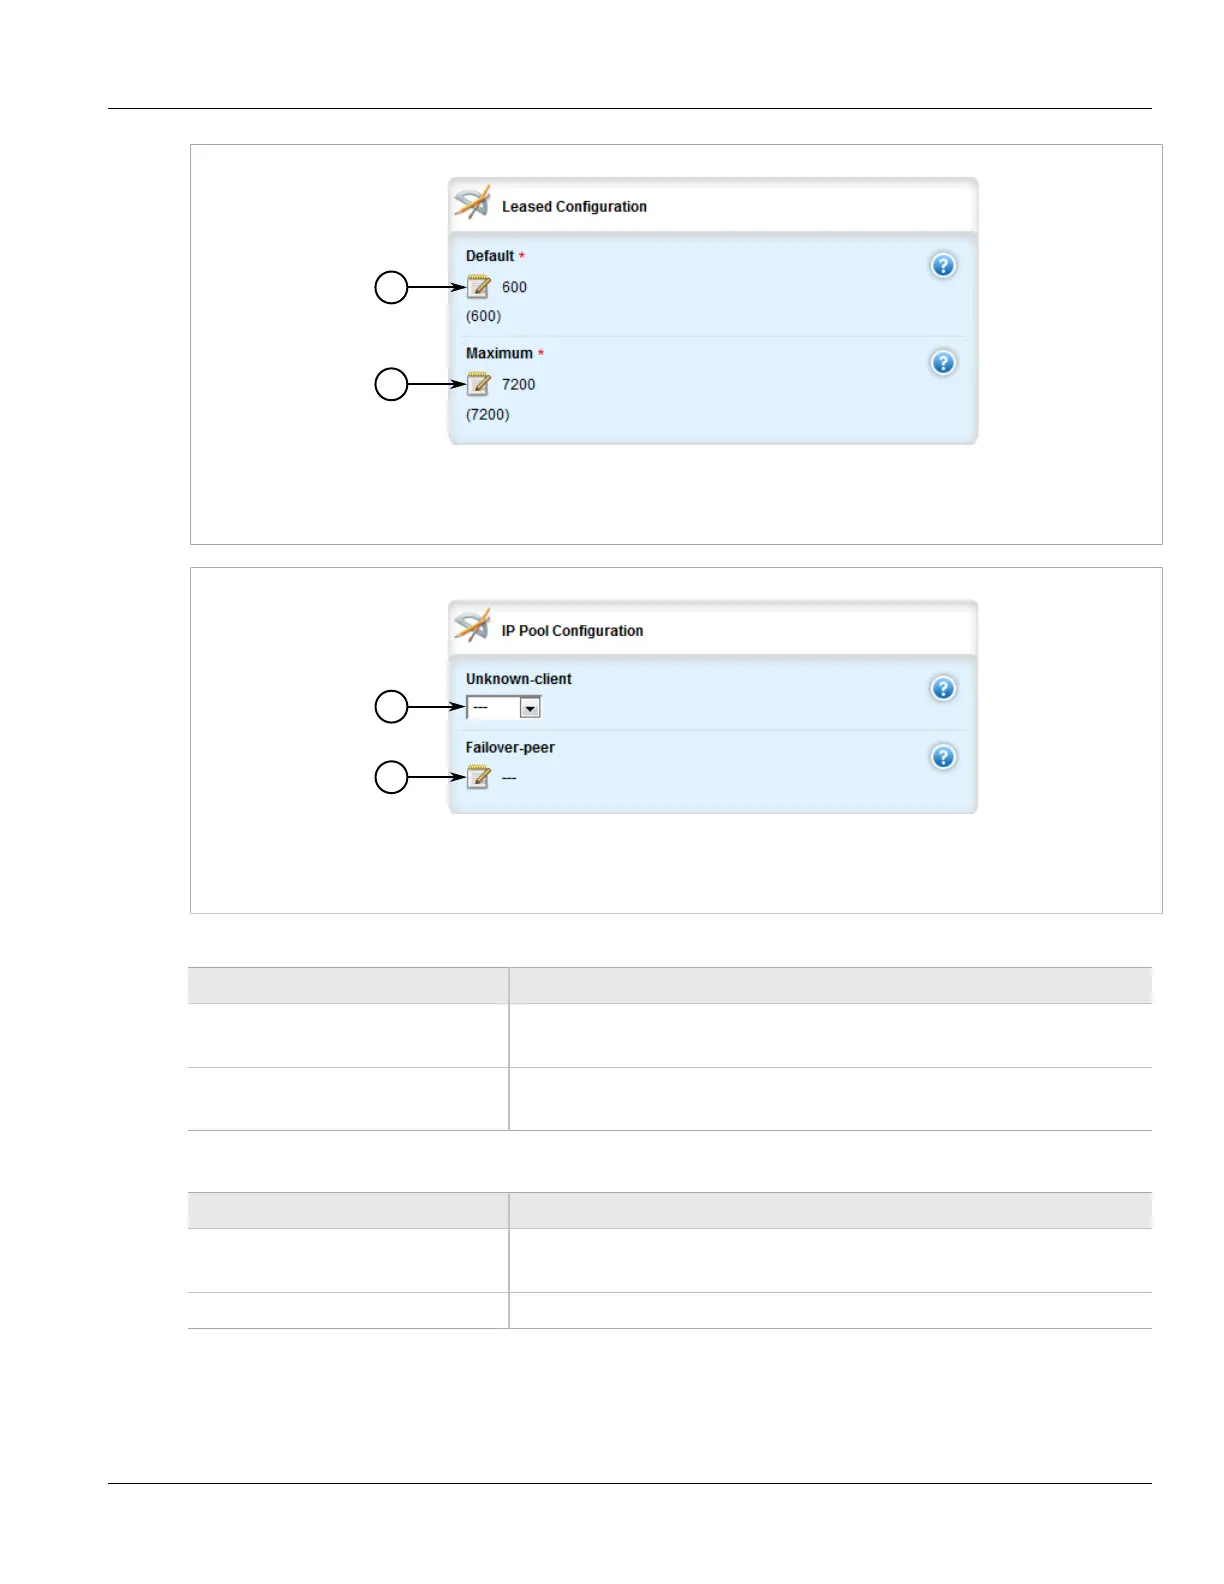Click the Leased Configuration panel header icon
This screenshot has height=1584, width=1224.
[x=472, y=203]
